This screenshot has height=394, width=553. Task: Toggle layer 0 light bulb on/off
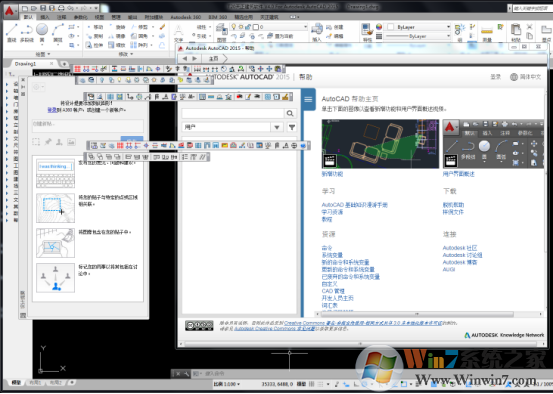(233, 27)
